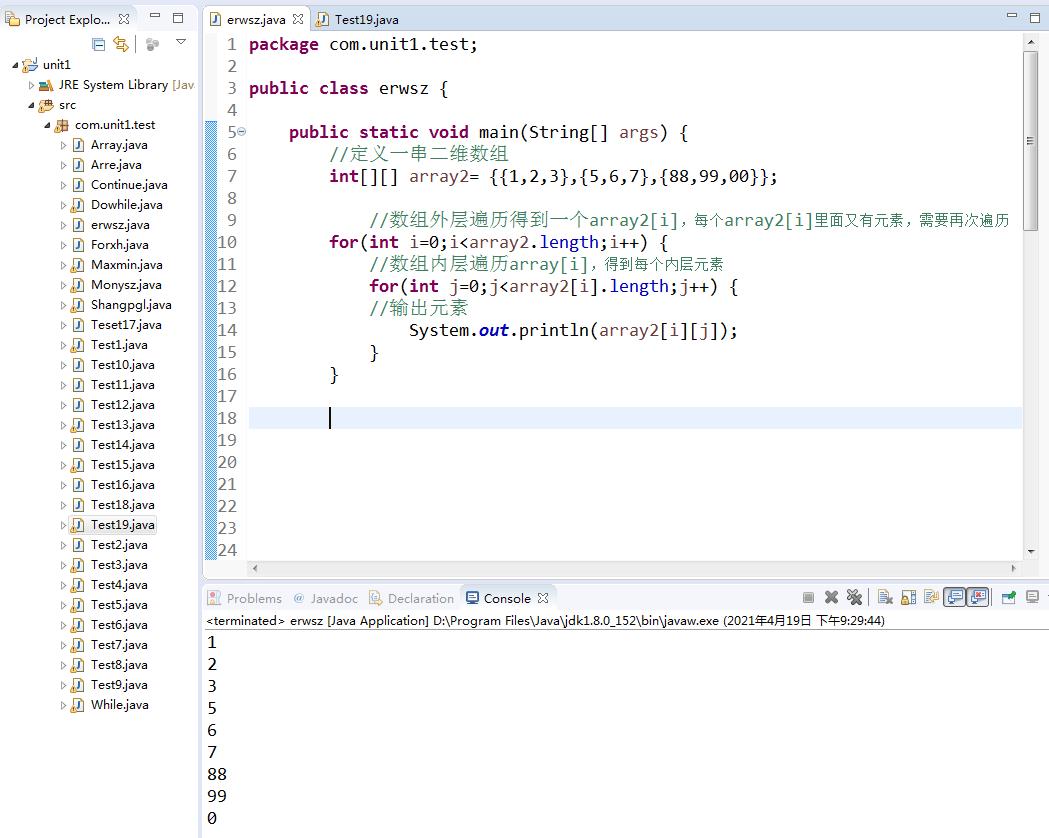Viewport: 1049px width, 838px height.
Task: Close the Console view
Action: pos(543,598)
